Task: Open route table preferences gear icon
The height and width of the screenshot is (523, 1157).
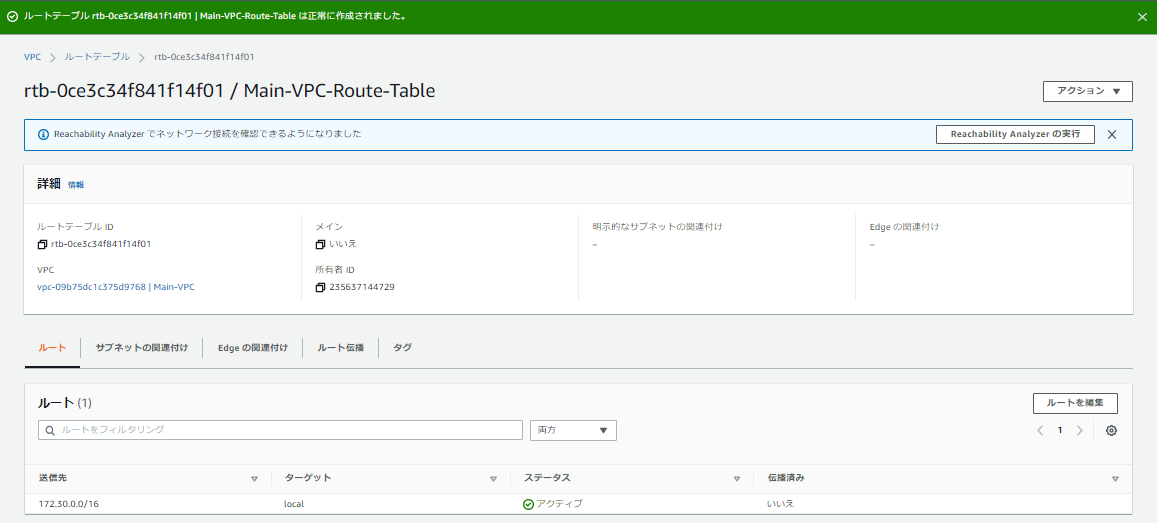Action: [x=1111, y=430]
